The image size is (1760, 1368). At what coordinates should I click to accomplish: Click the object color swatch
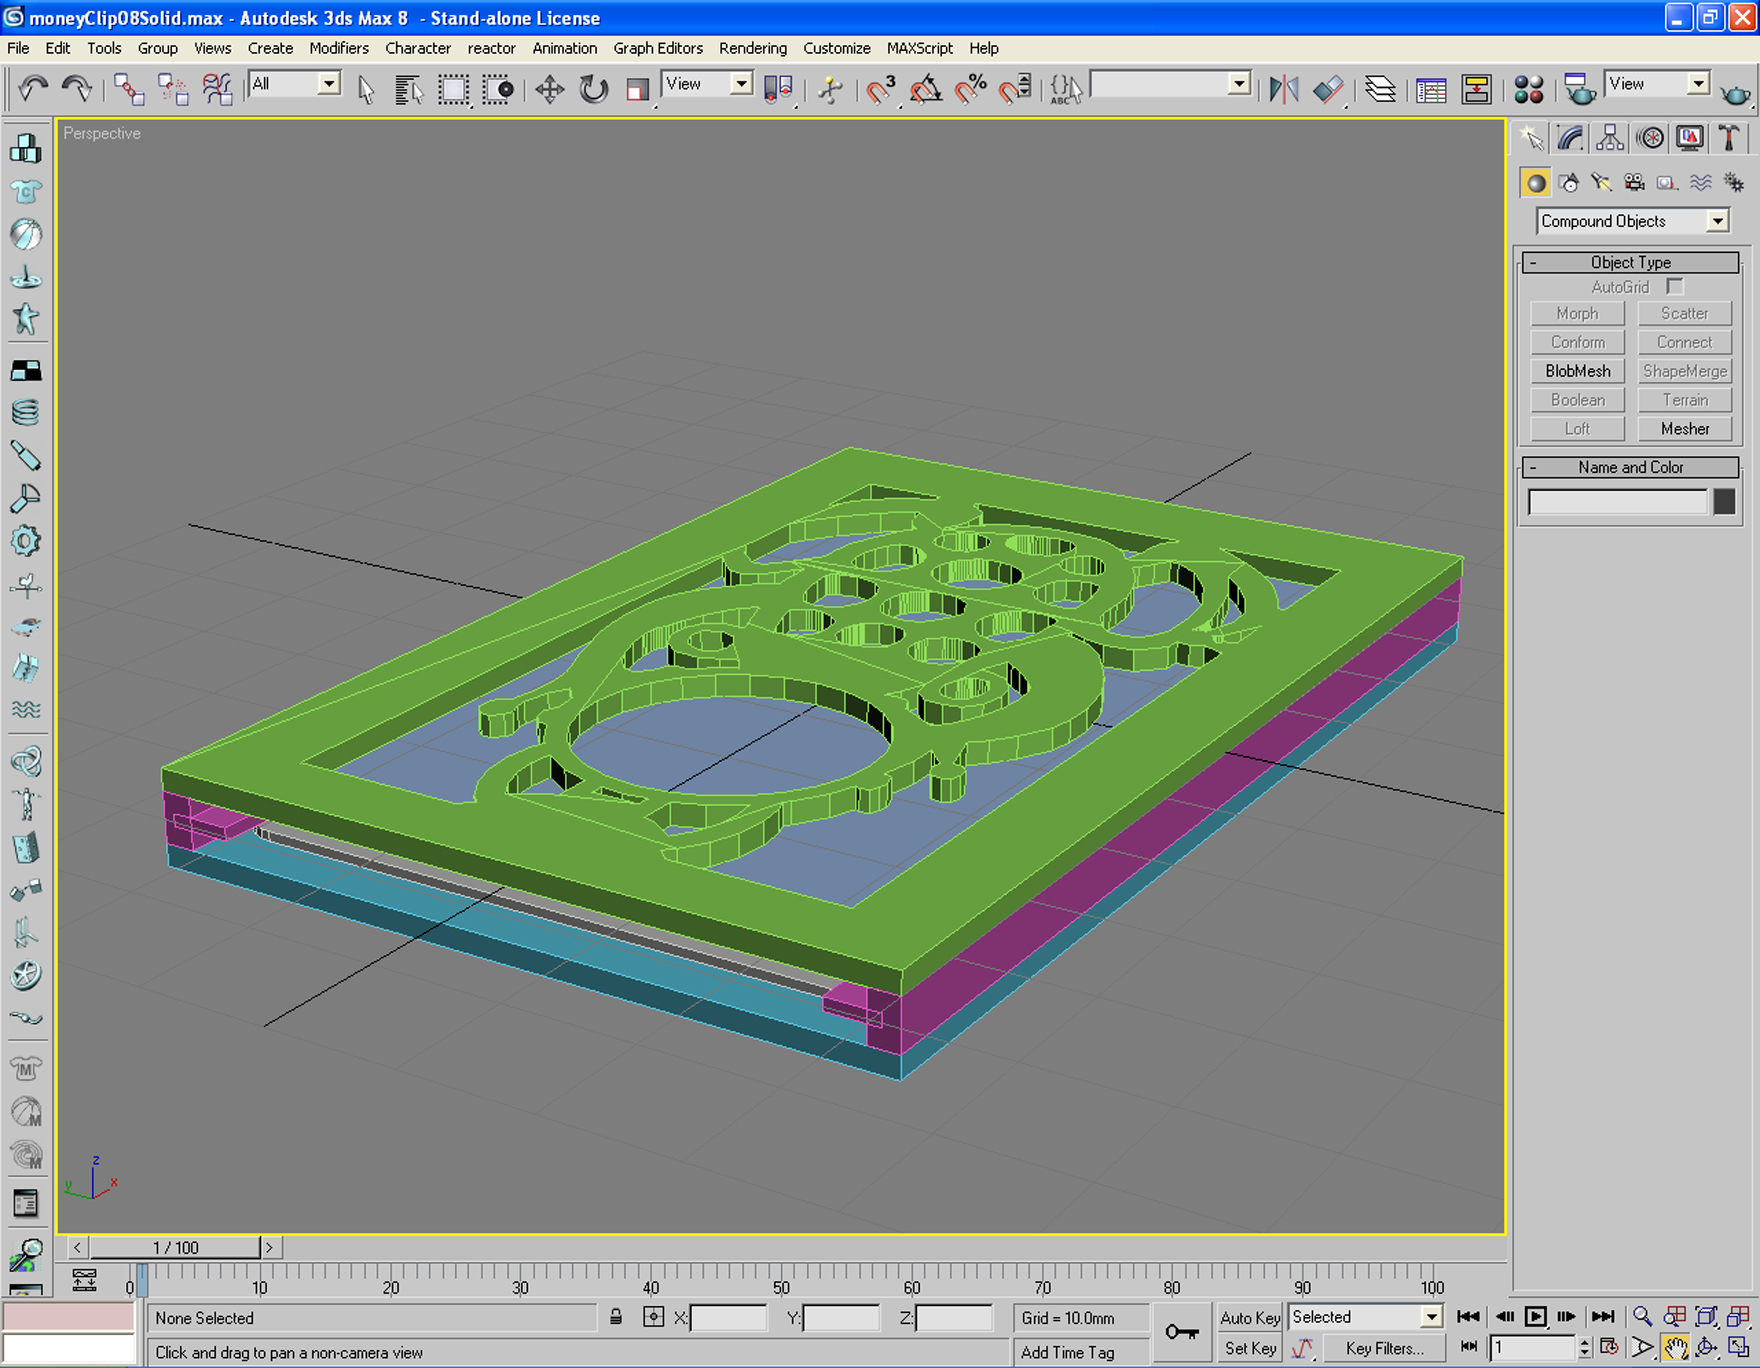[x=1724, y=501]
